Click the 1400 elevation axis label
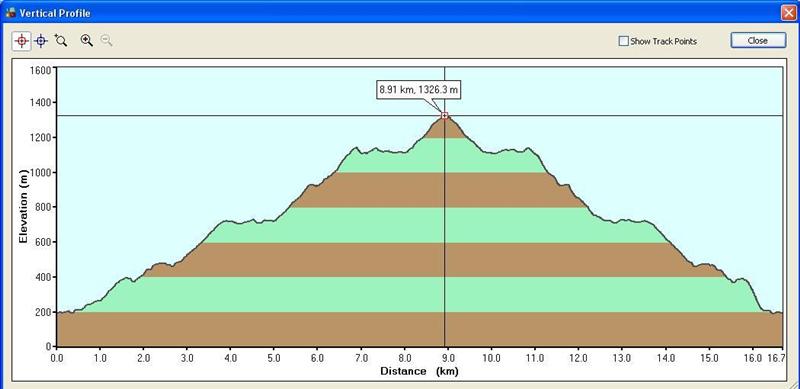 click(x=41, y=103)
